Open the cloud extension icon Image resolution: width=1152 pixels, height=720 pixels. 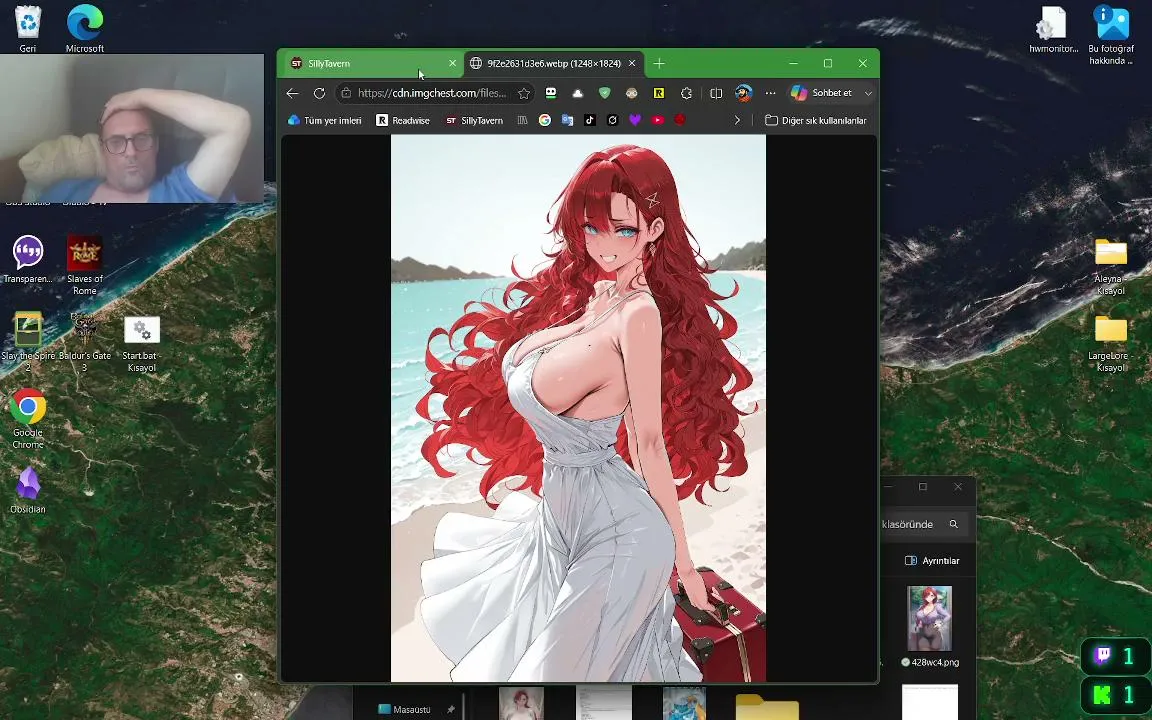coord(577,93)
